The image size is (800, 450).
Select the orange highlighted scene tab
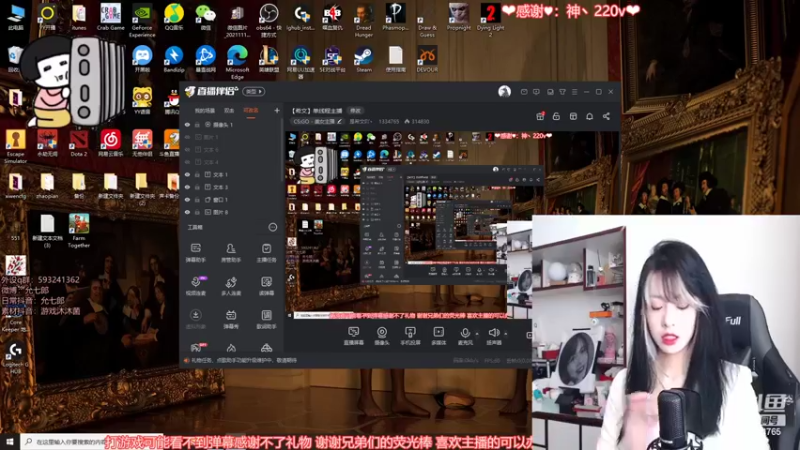pyautogui.click(x=251, y=110)
